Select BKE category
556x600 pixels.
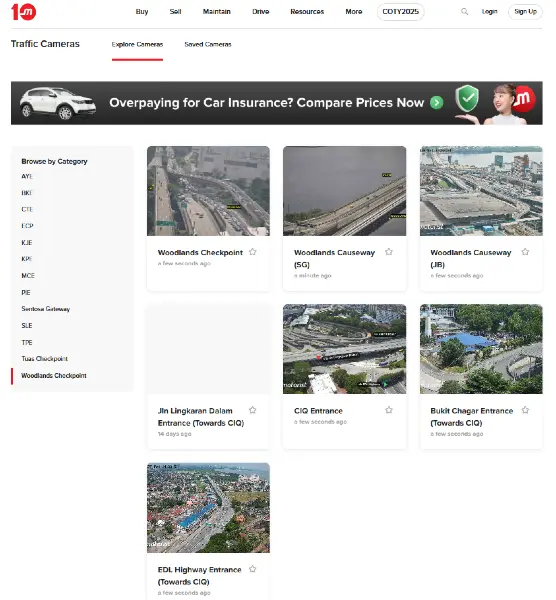(x=27, y=193)
